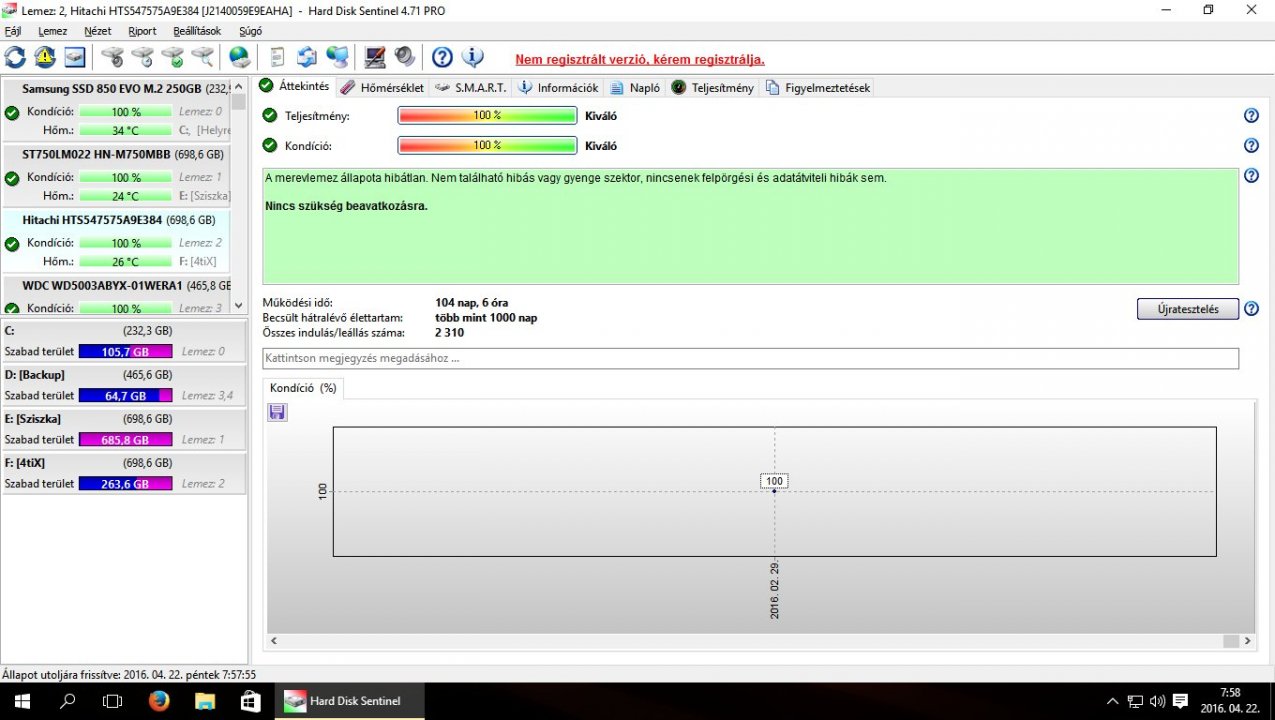Click the yellow warning alert toolbar icon

[x=45, y=57]
